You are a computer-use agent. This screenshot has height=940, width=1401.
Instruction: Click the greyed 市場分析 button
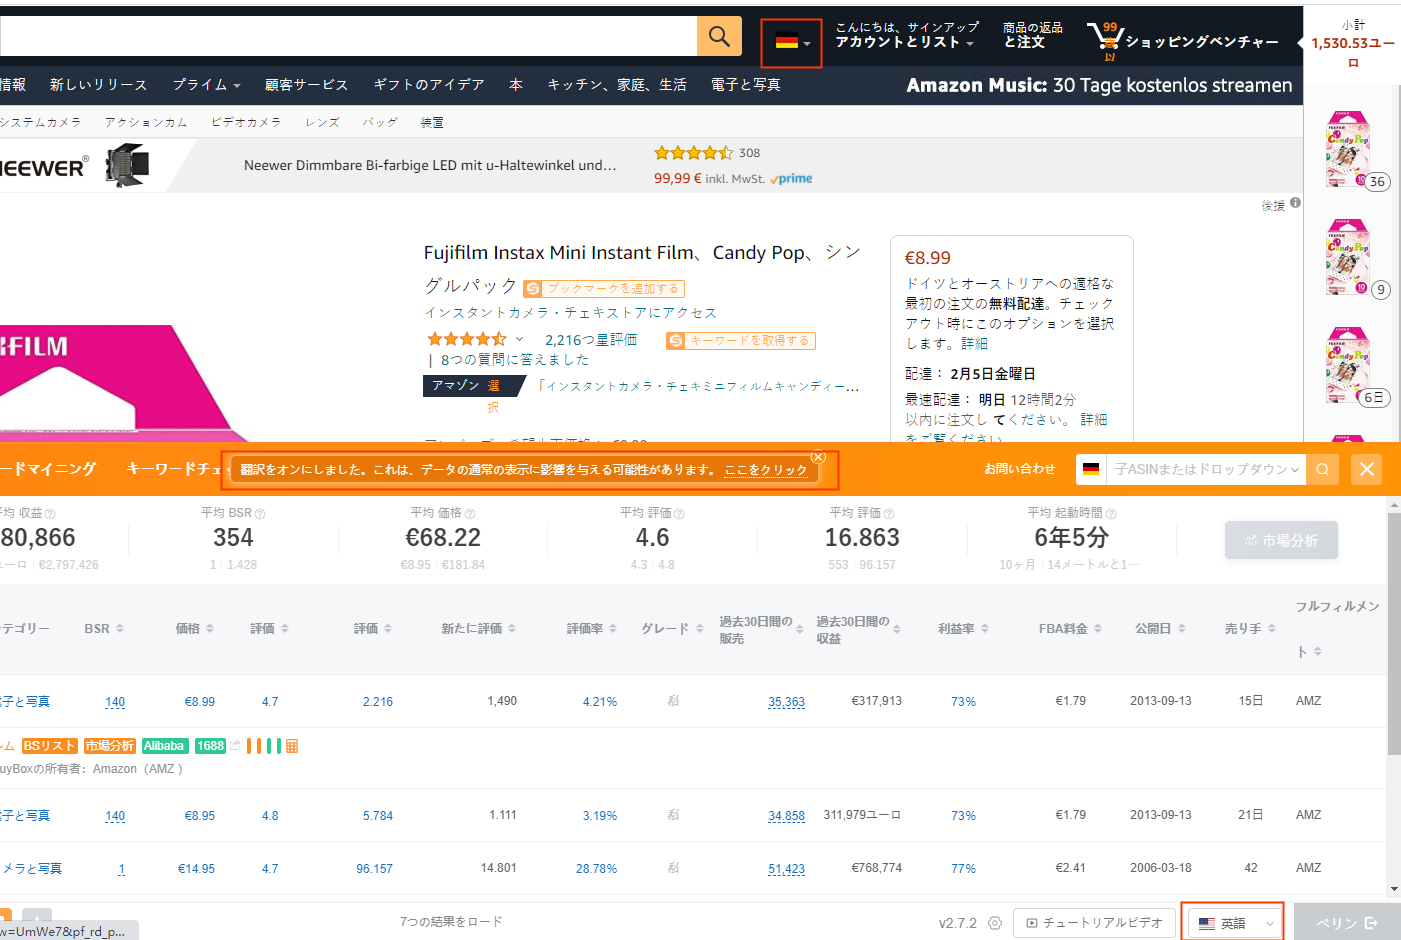tap(1281, 540)
